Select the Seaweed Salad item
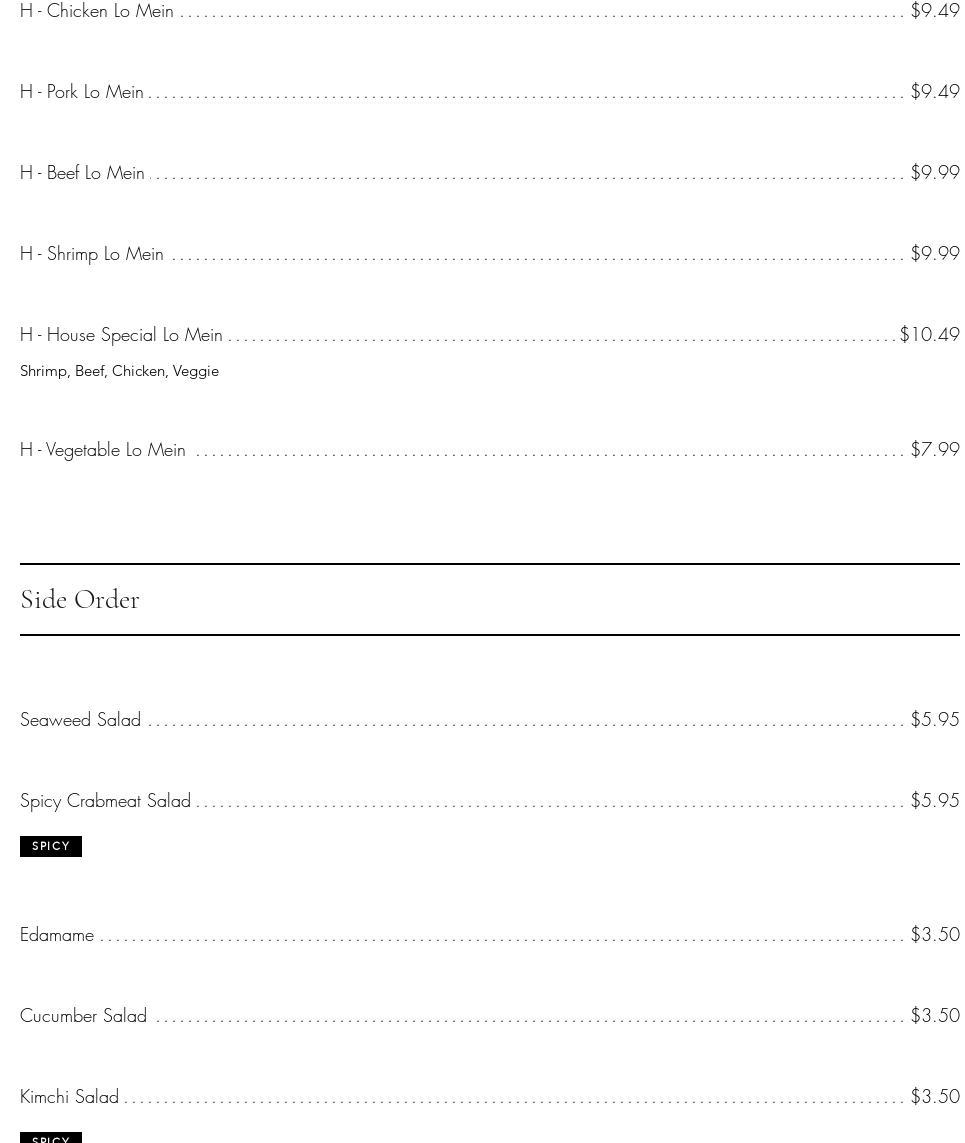The height and width of the screenshot is (1143, 965). click(81, 720)
